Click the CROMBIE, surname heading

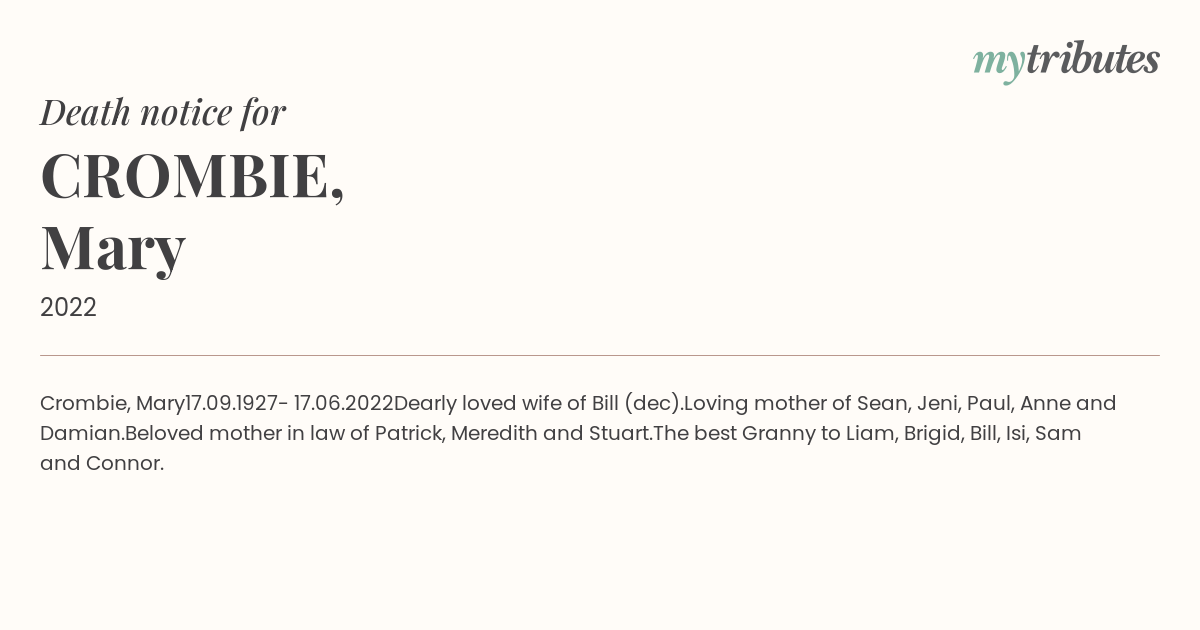192,176
